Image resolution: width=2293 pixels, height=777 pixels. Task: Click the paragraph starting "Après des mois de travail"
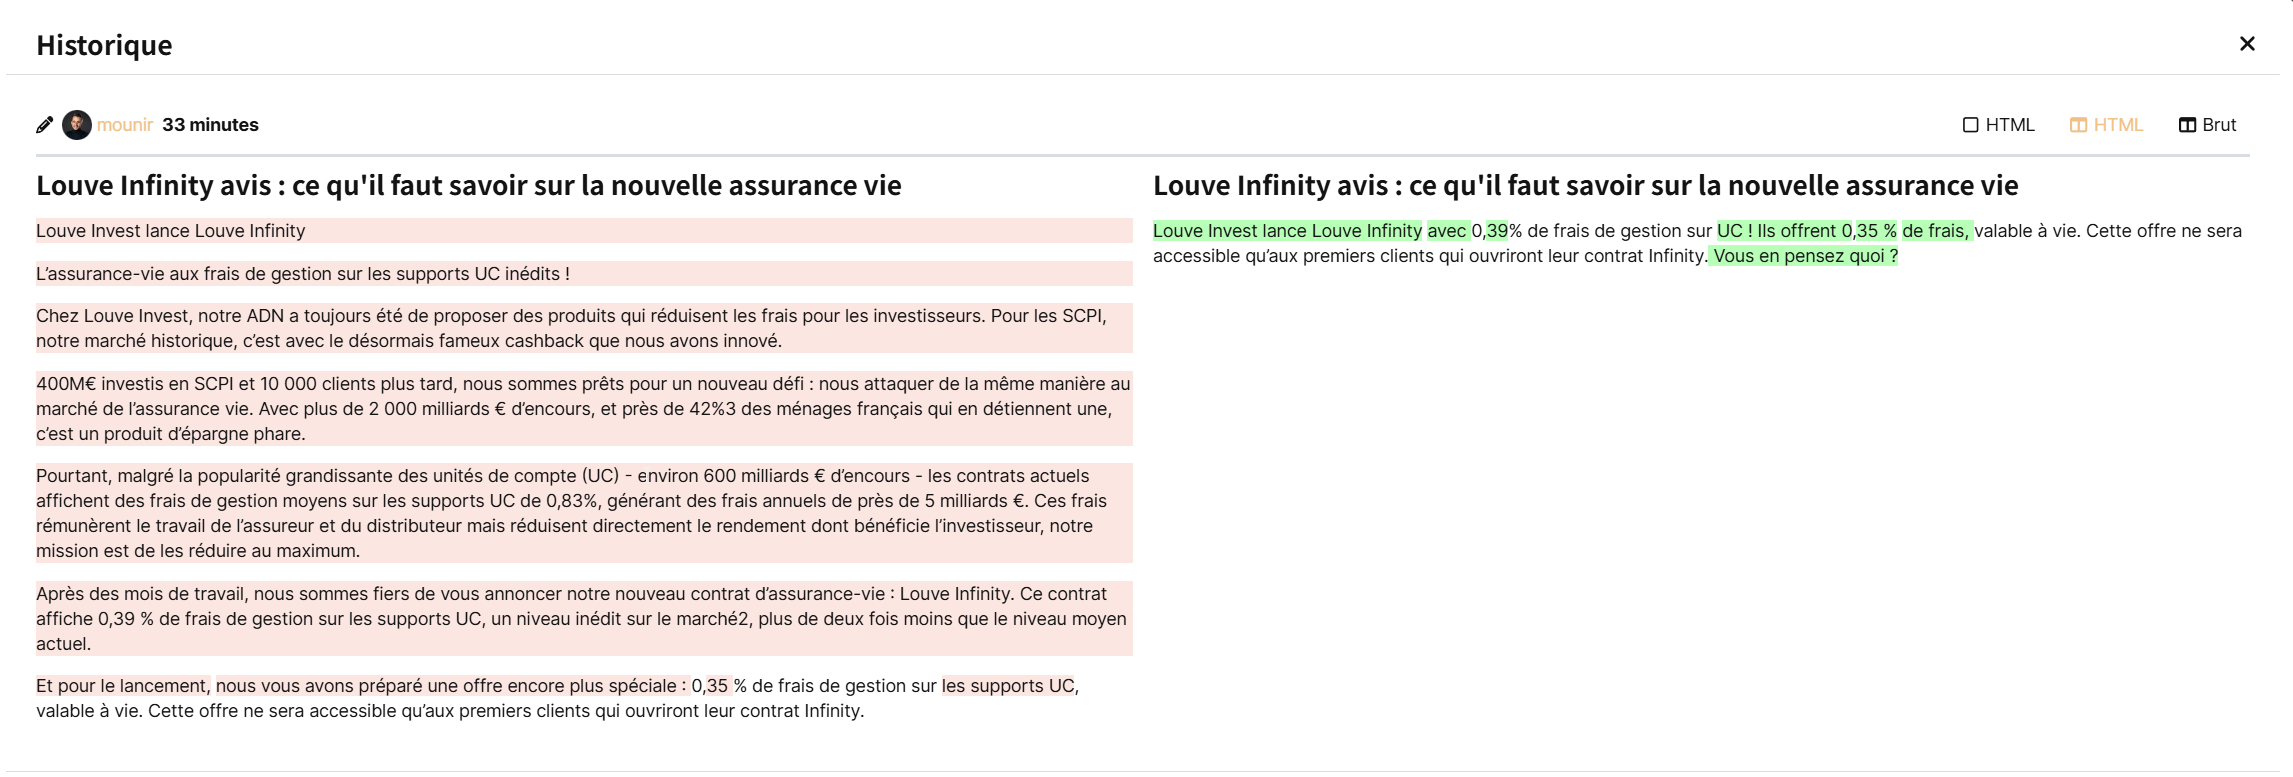pyautogui.click(x=580, y=619)
